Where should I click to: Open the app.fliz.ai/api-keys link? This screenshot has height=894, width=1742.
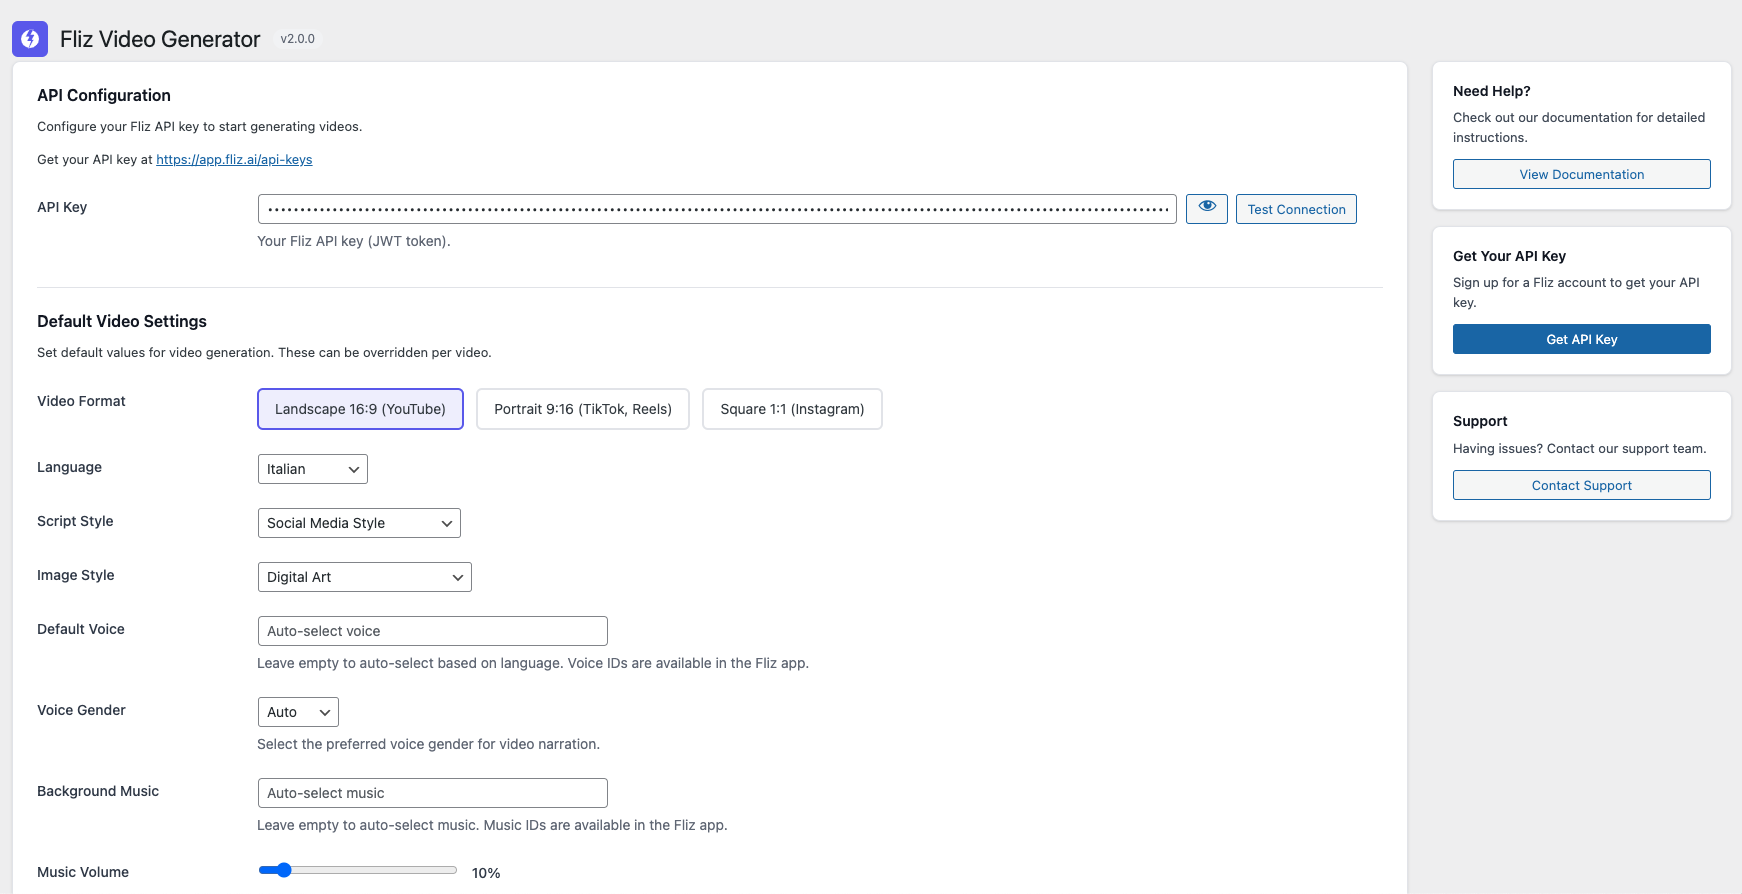point(234,160)
